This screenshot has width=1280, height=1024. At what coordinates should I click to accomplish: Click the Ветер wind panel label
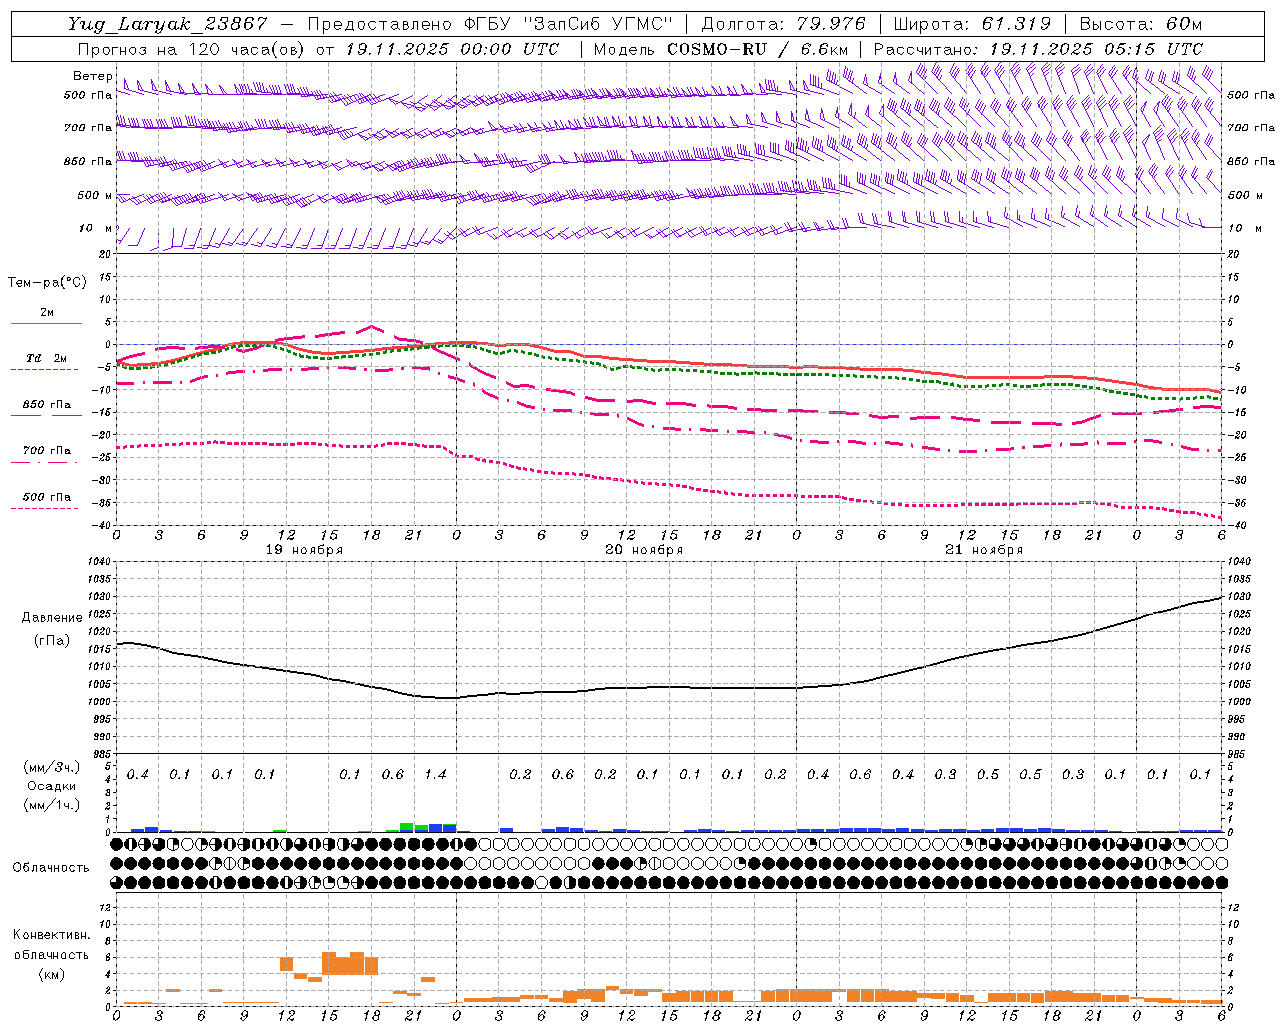[x=92, y=76]
